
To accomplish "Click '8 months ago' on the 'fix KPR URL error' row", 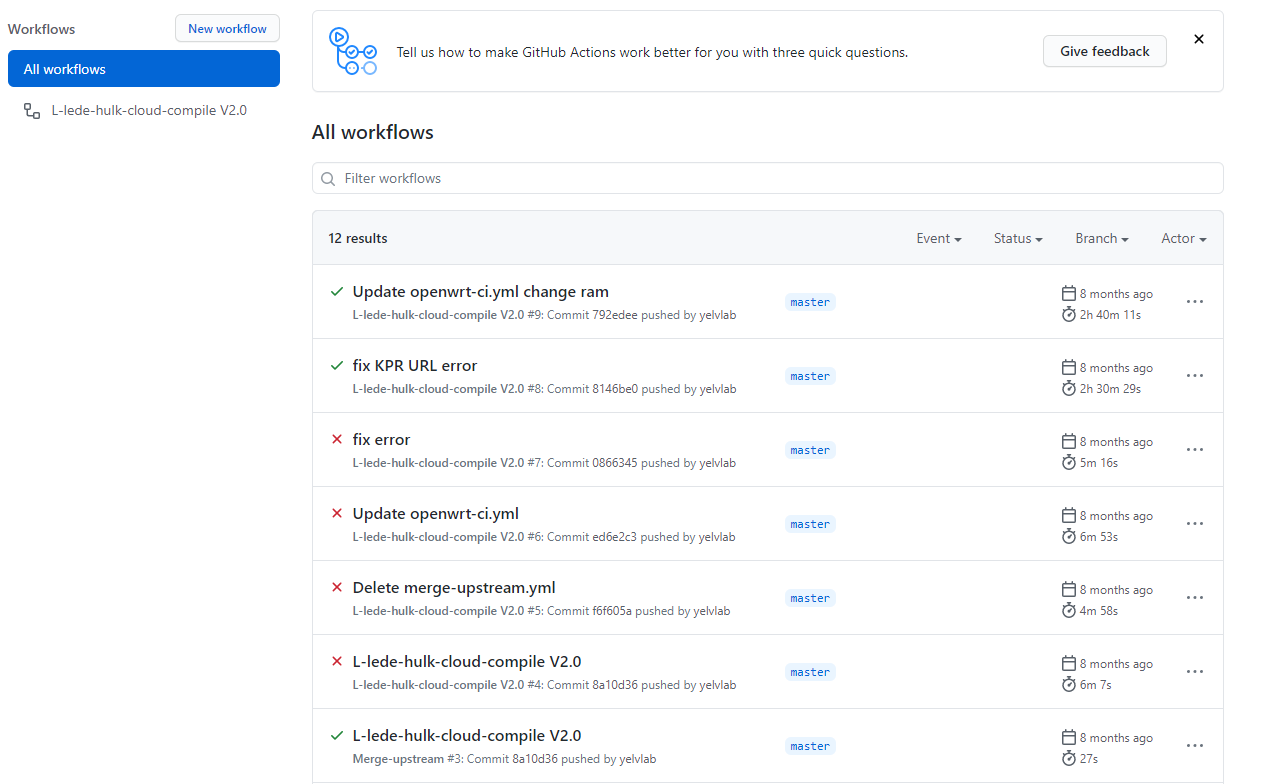I will [1116, 368].
